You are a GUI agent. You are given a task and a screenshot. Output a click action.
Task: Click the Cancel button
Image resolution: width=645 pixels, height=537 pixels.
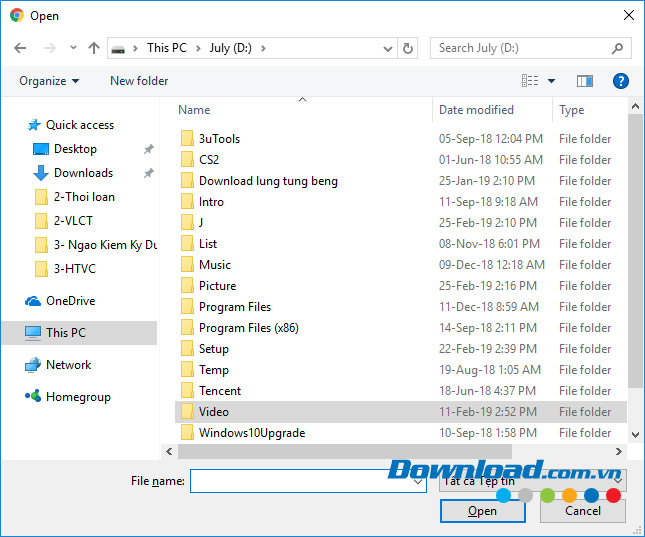coord(582,511)
